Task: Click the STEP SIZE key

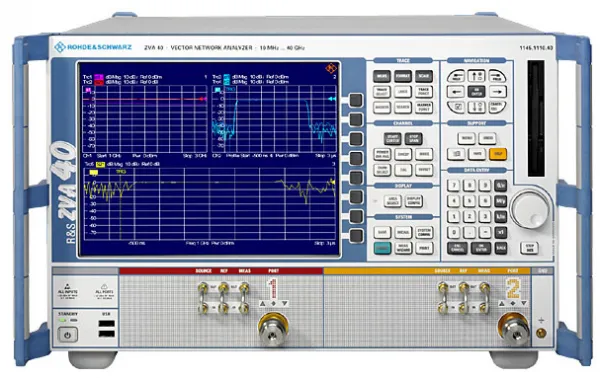Action: (x=530, y=248)
